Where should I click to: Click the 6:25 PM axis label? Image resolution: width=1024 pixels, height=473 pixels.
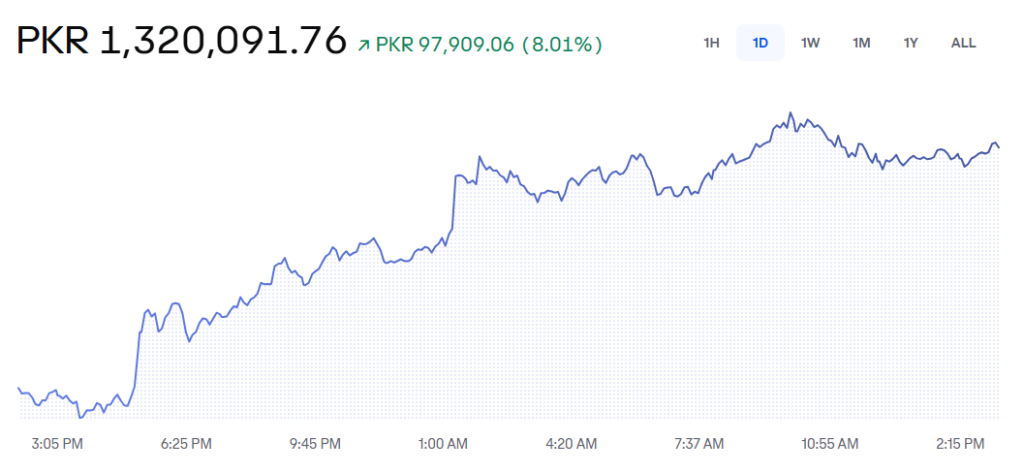coord(186,442)
